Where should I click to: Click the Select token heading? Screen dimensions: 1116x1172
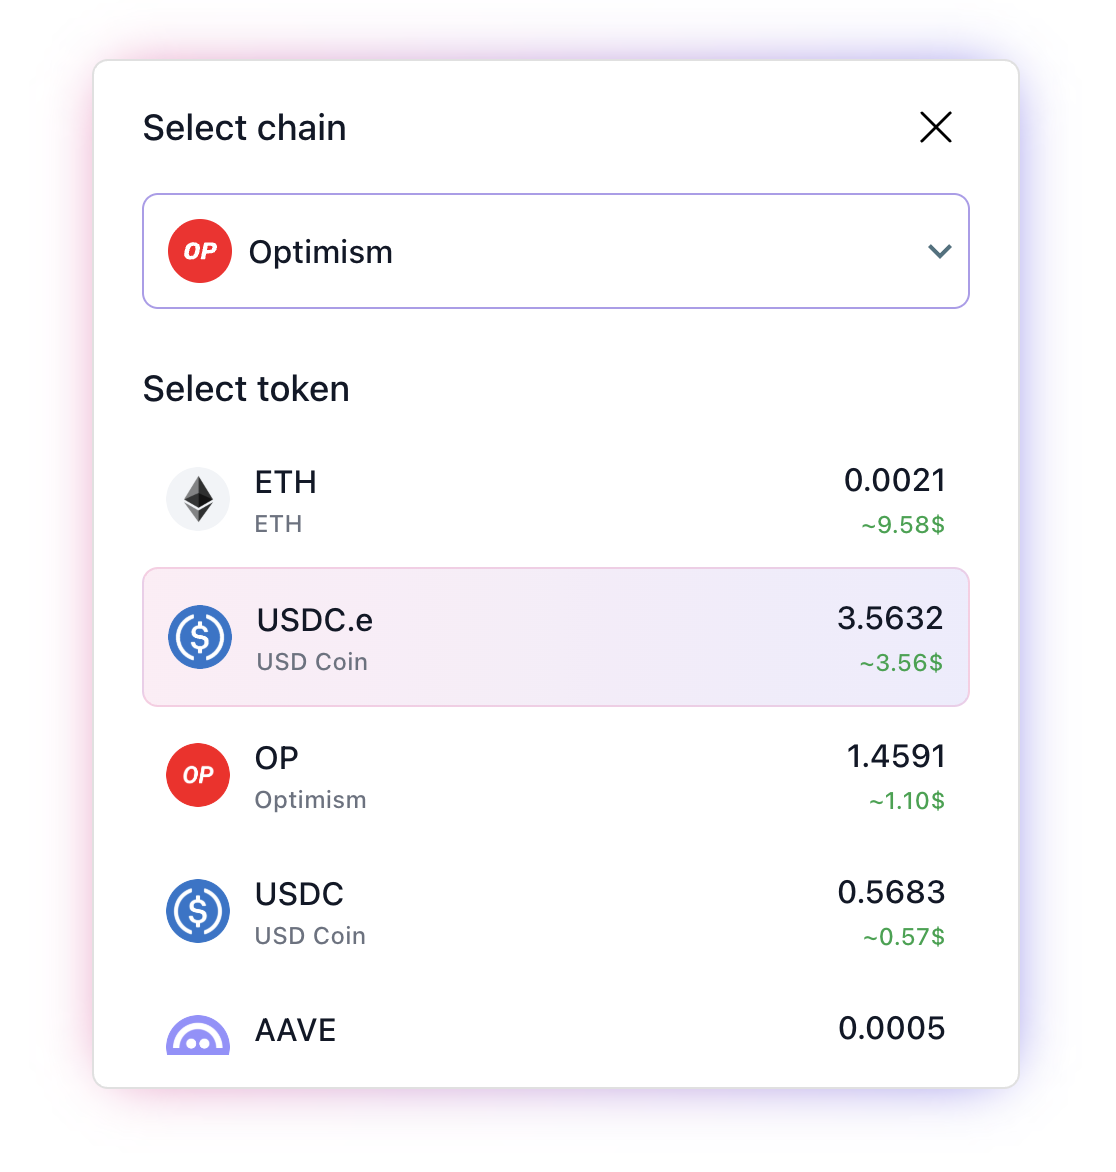click(x=246, y=389)
